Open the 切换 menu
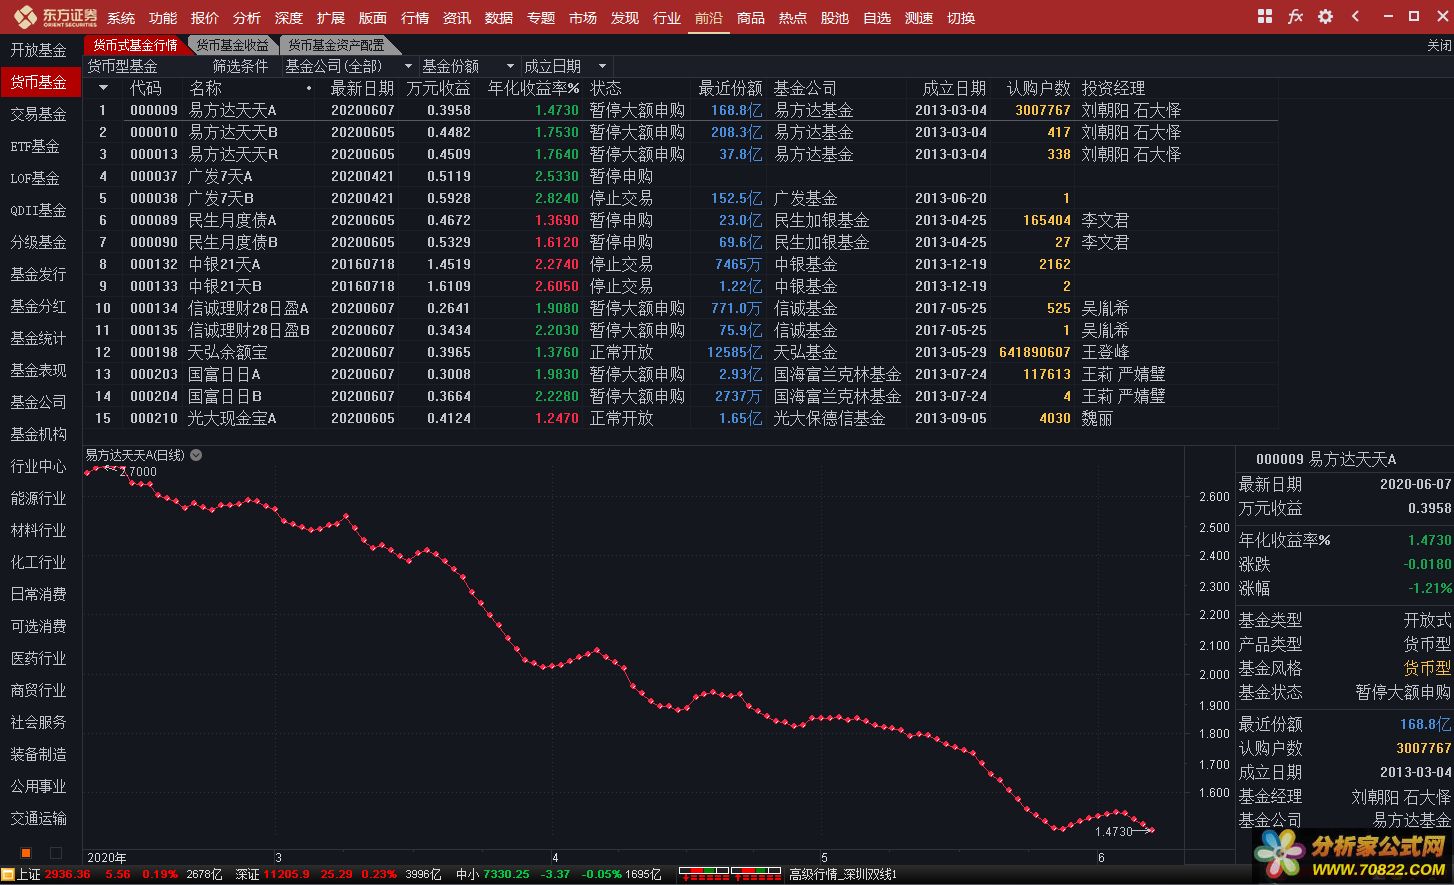This screenshot has width=1454, height=885. (961, 18)
